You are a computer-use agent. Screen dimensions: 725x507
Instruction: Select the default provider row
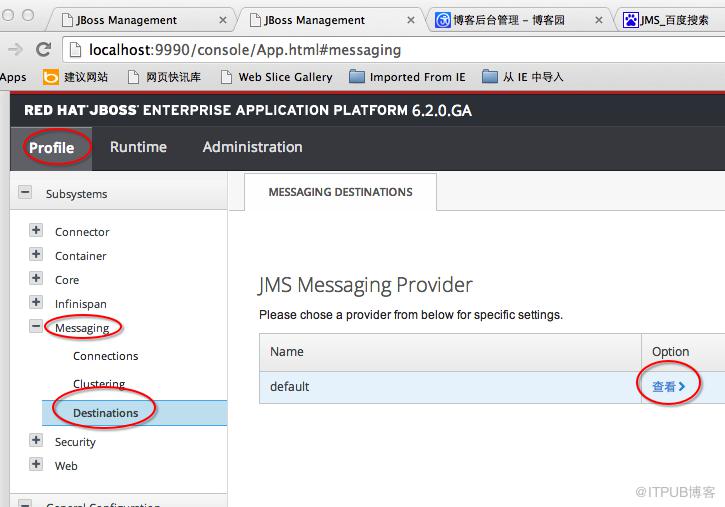(x=492, y=387)
